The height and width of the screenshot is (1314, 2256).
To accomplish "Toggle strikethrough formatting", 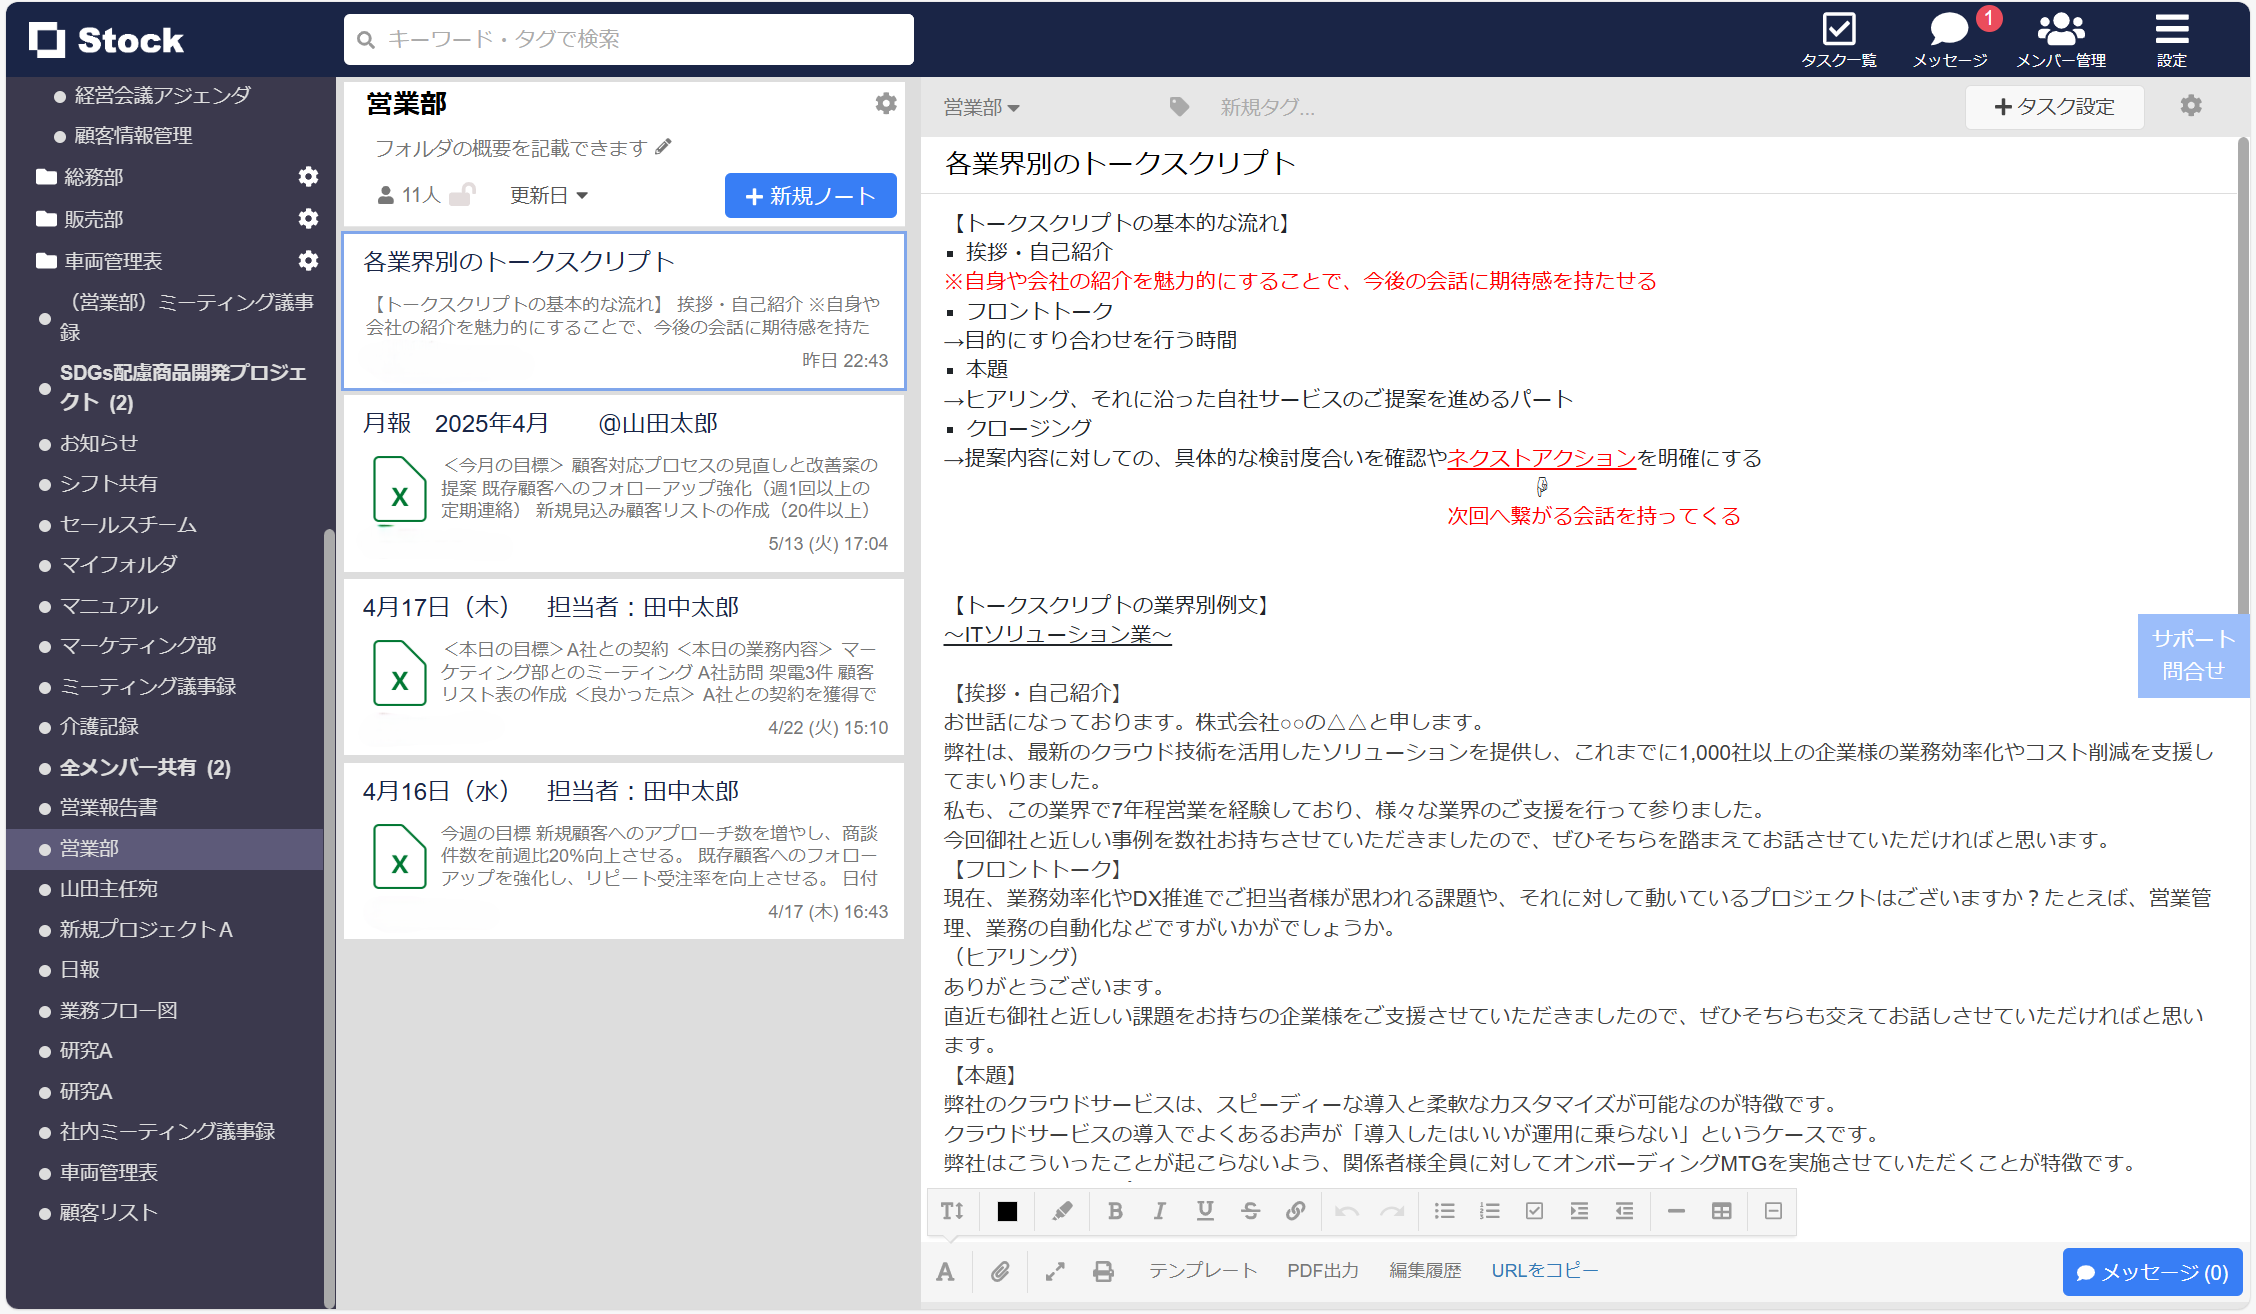I will click(x=1251, y=1211).
